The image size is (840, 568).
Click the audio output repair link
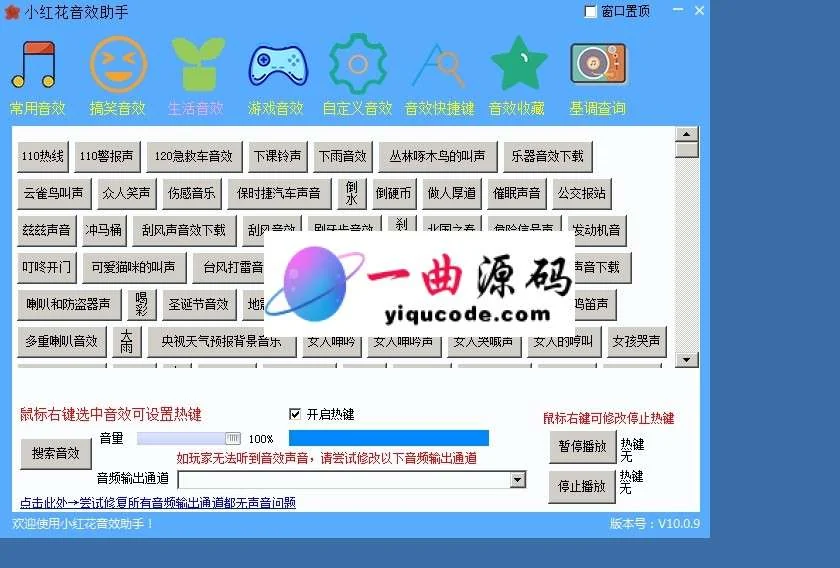tap(157, 502)
